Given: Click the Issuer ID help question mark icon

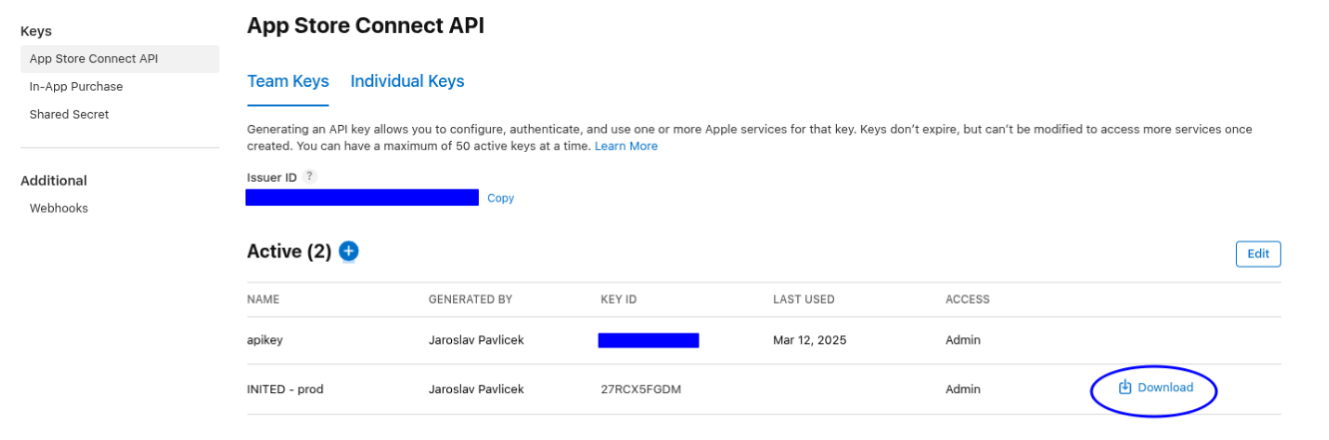Looking at the screenshot, I should [310, 176].
